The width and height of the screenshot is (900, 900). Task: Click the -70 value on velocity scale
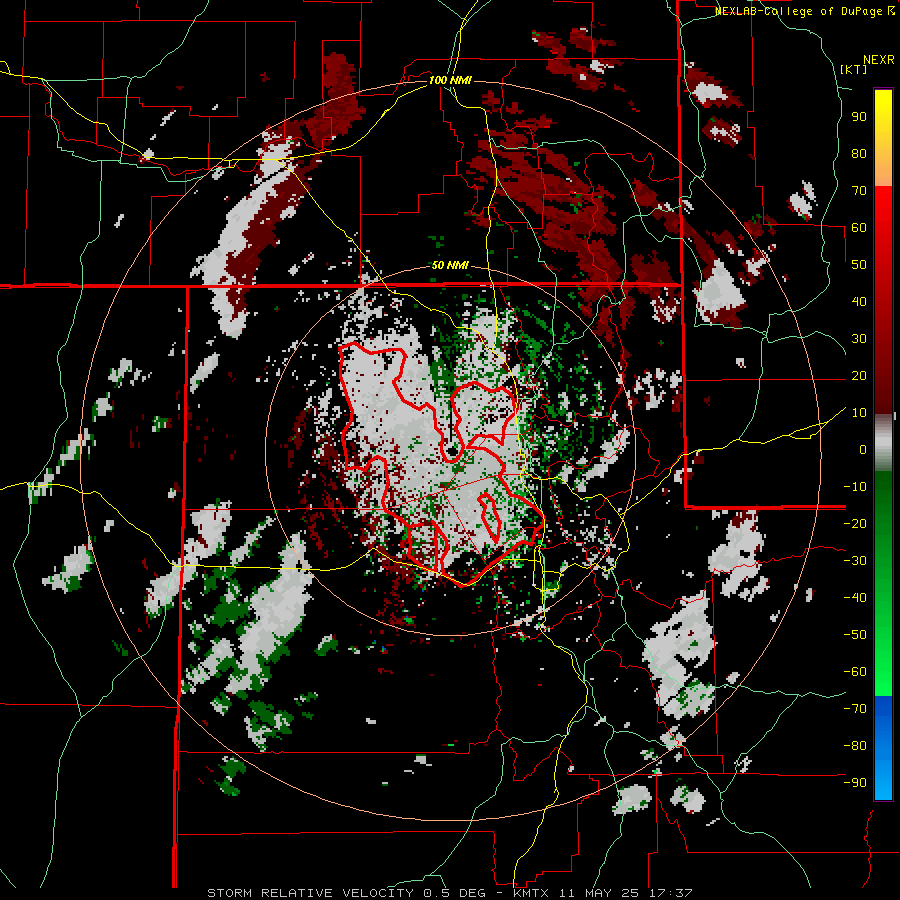(x=855, y=709)
